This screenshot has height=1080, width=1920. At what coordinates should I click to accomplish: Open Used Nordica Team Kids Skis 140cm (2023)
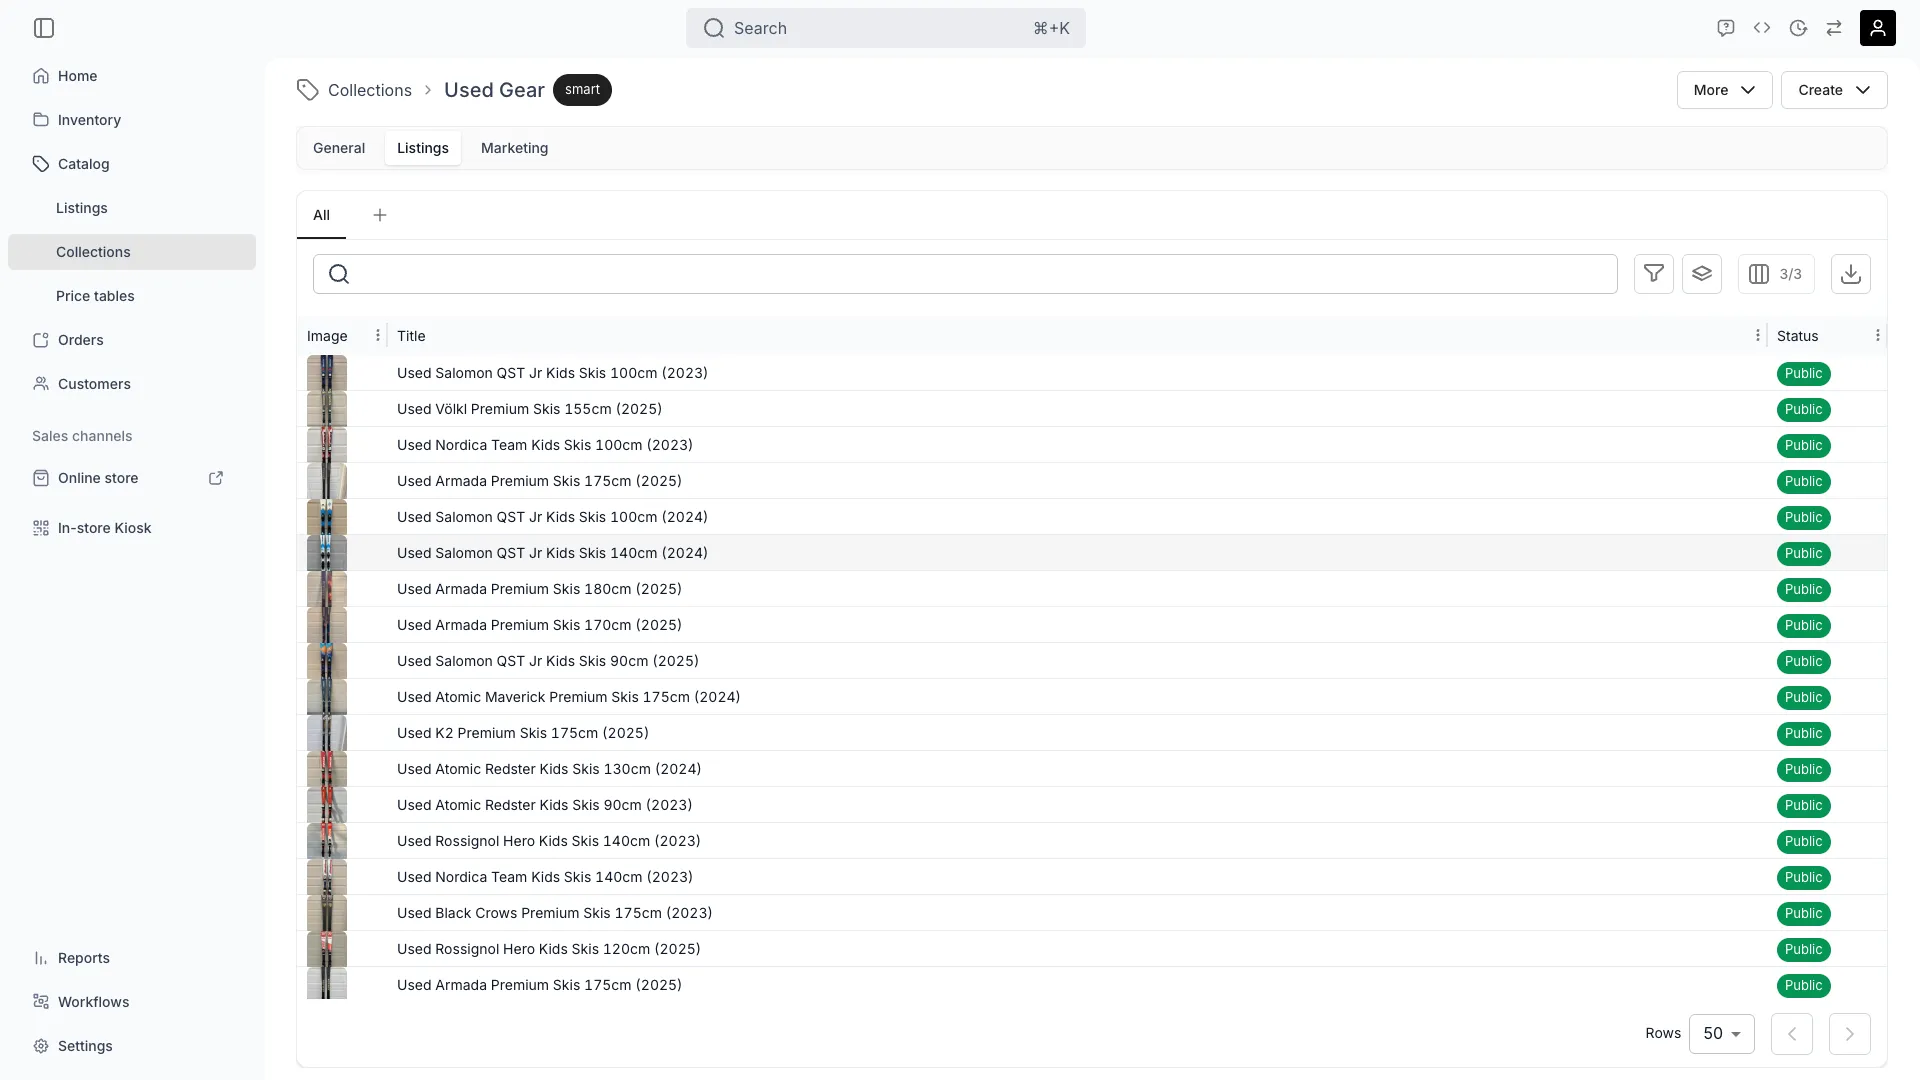[x=544, y=877]
